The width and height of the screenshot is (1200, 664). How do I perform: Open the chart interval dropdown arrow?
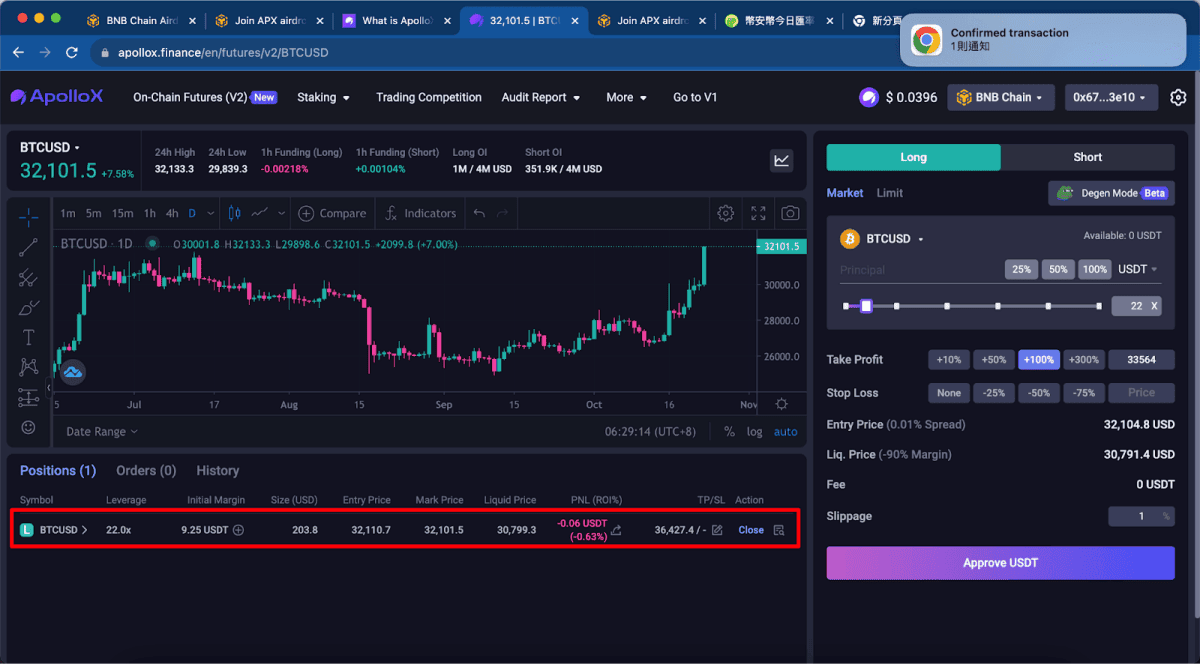(x=213, y=213)
